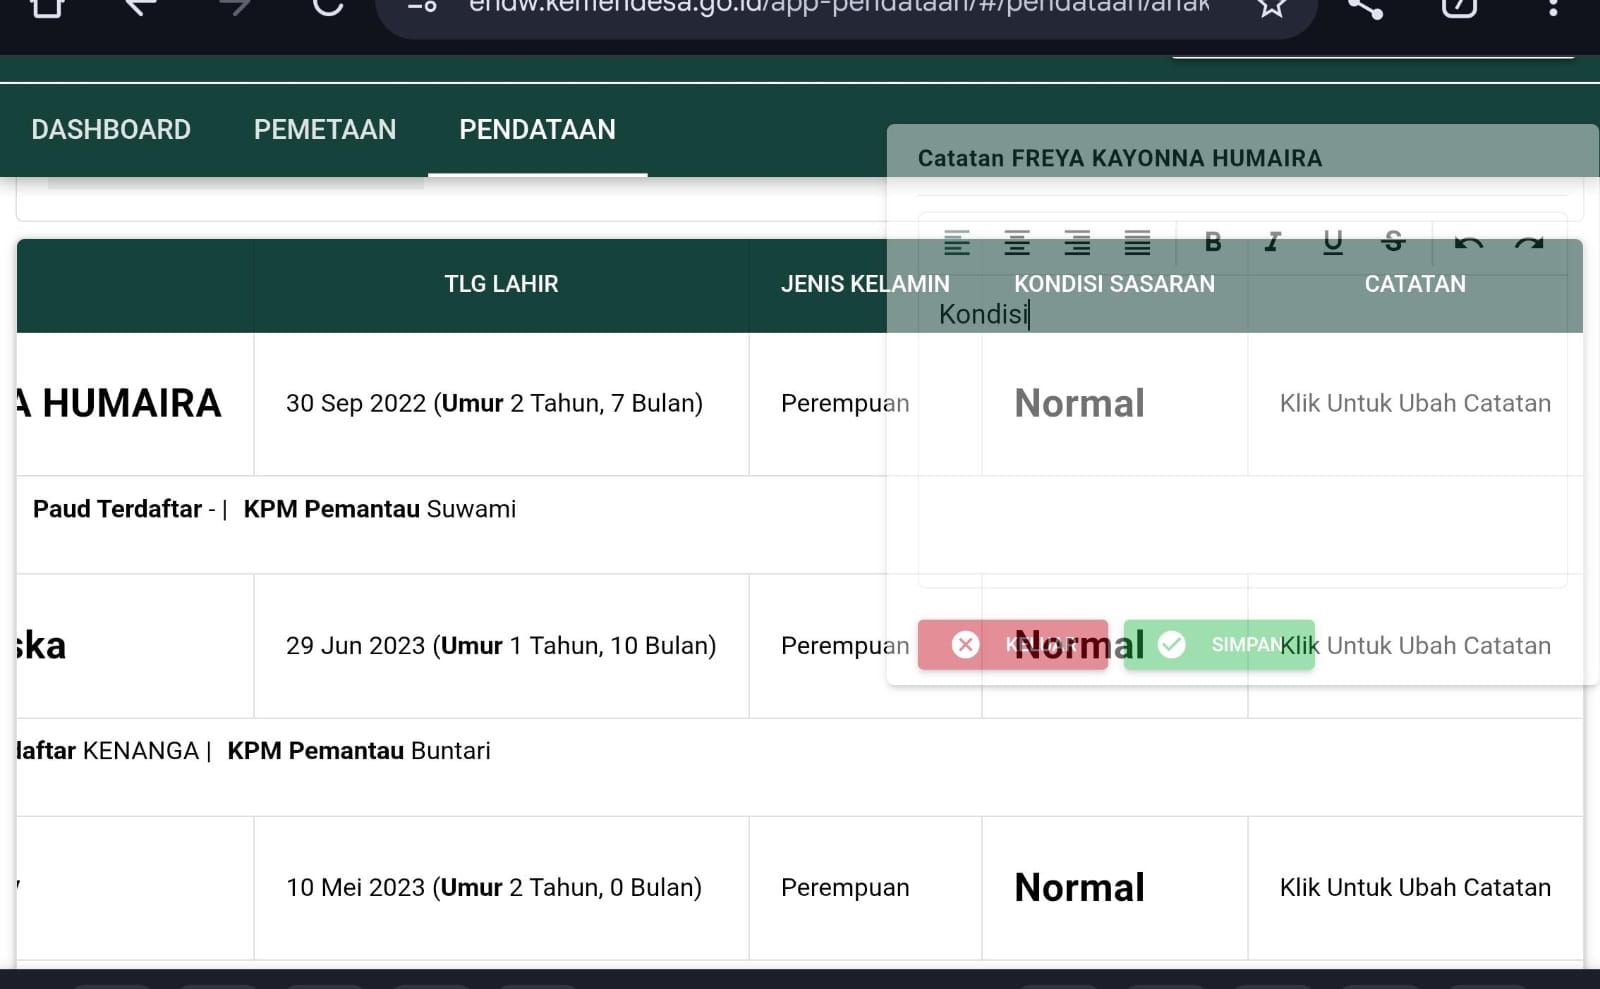This screenshot has width=1600, height=989.
Task: Click the browser address bar URL
Action: click(x=839, y=8)
